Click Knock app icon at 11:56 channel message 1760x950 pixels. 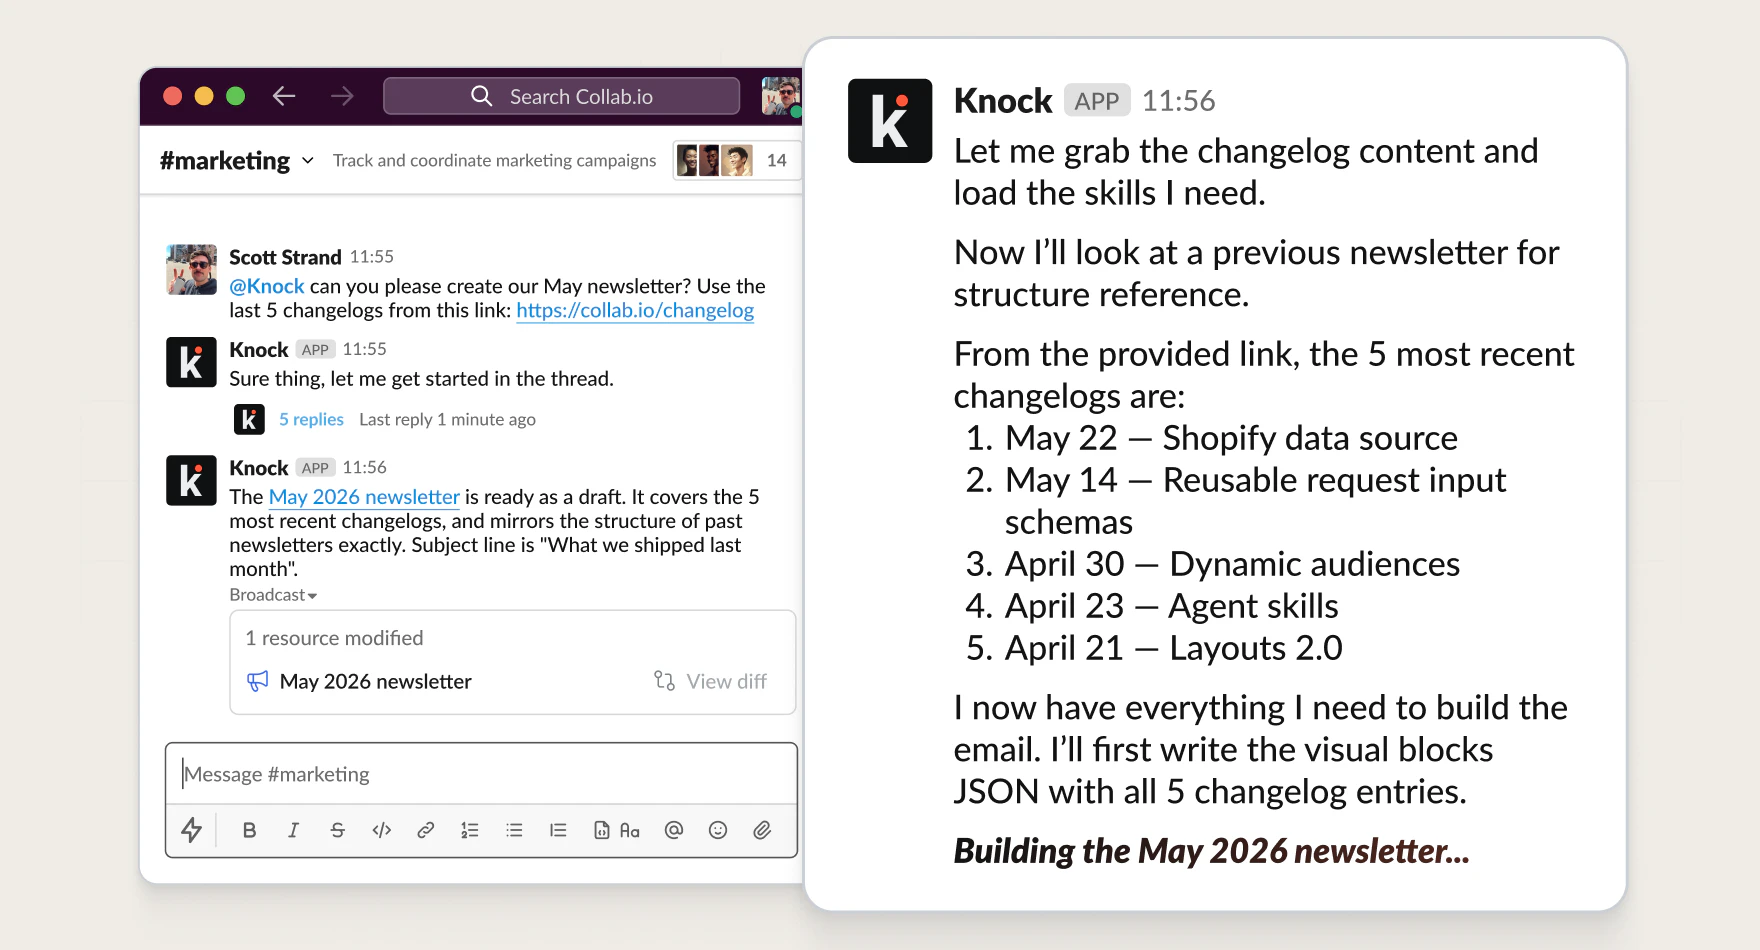point(191,480)
